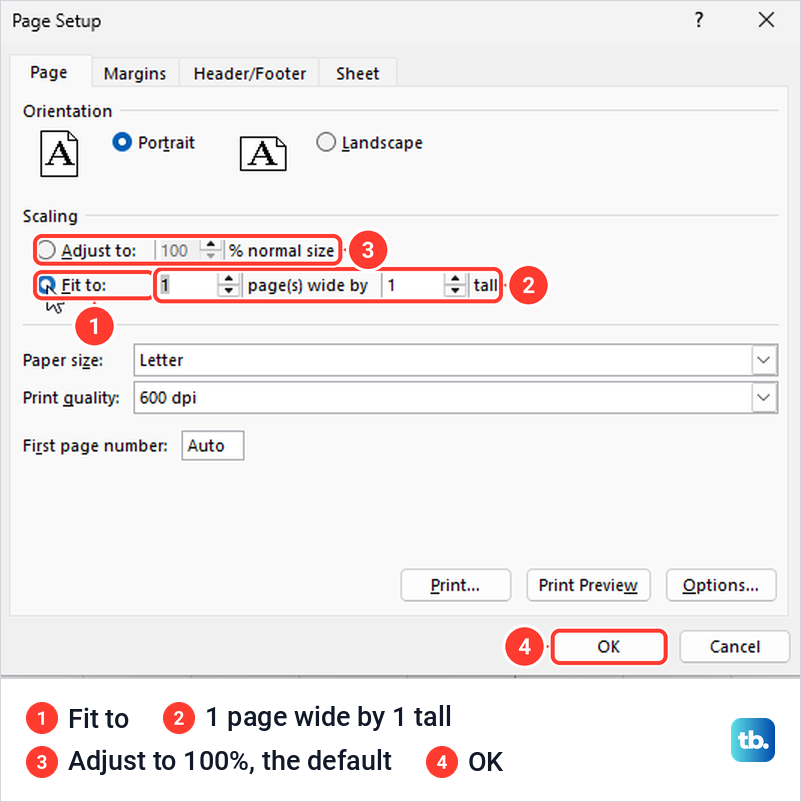Click the Options... button

point(721,585)
